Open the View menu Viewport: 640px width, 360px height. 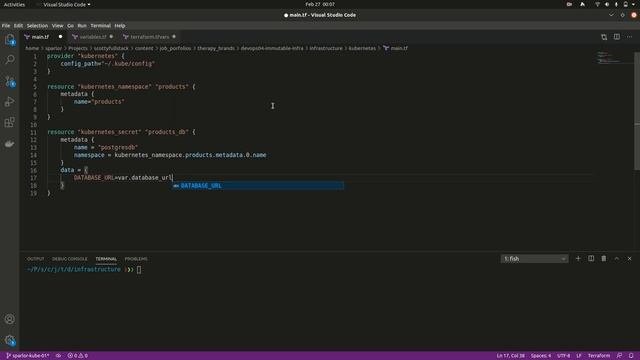click(58, 26)
